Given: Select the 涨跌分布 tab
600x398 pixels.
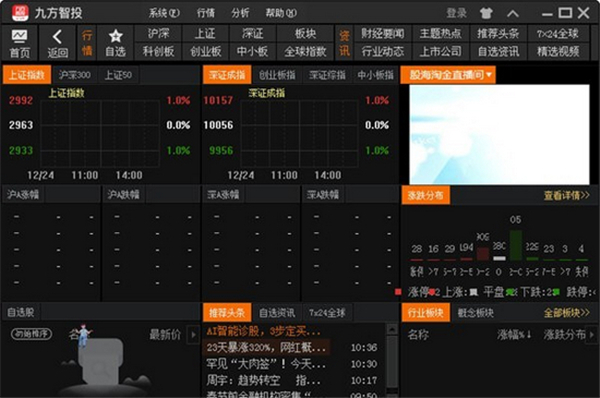Looking at the screenshot, I should pyautogui.click(x=426, y=195).
